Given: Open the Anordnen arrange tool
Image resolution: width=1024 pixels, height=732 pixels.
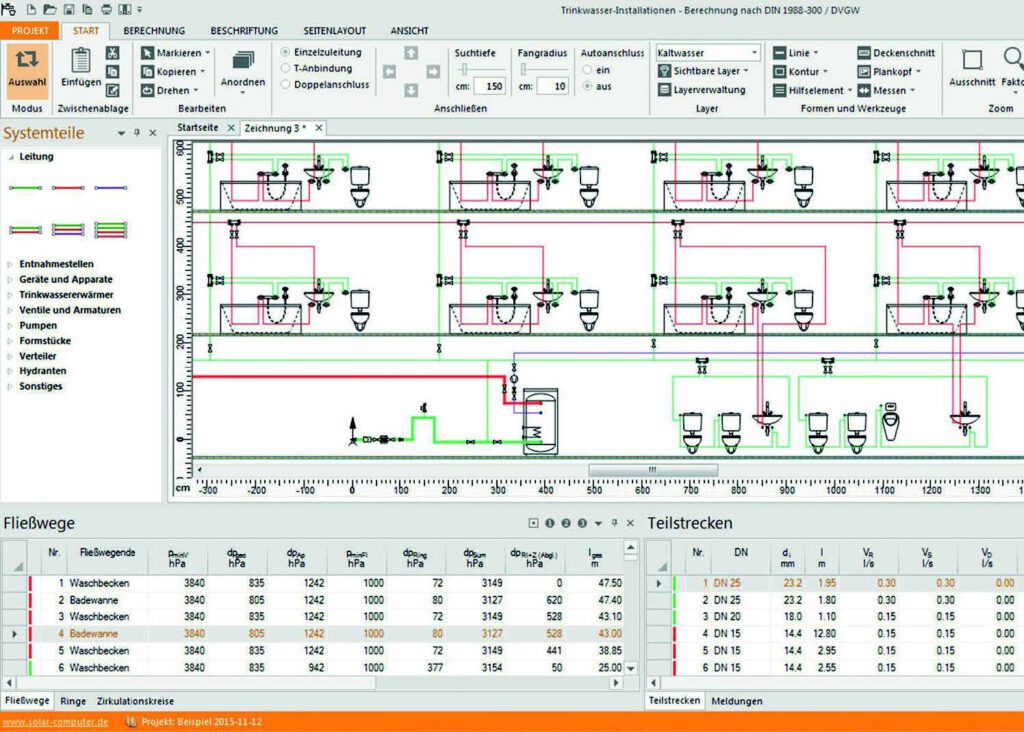Looking at the screenshot, I should 243,71.
